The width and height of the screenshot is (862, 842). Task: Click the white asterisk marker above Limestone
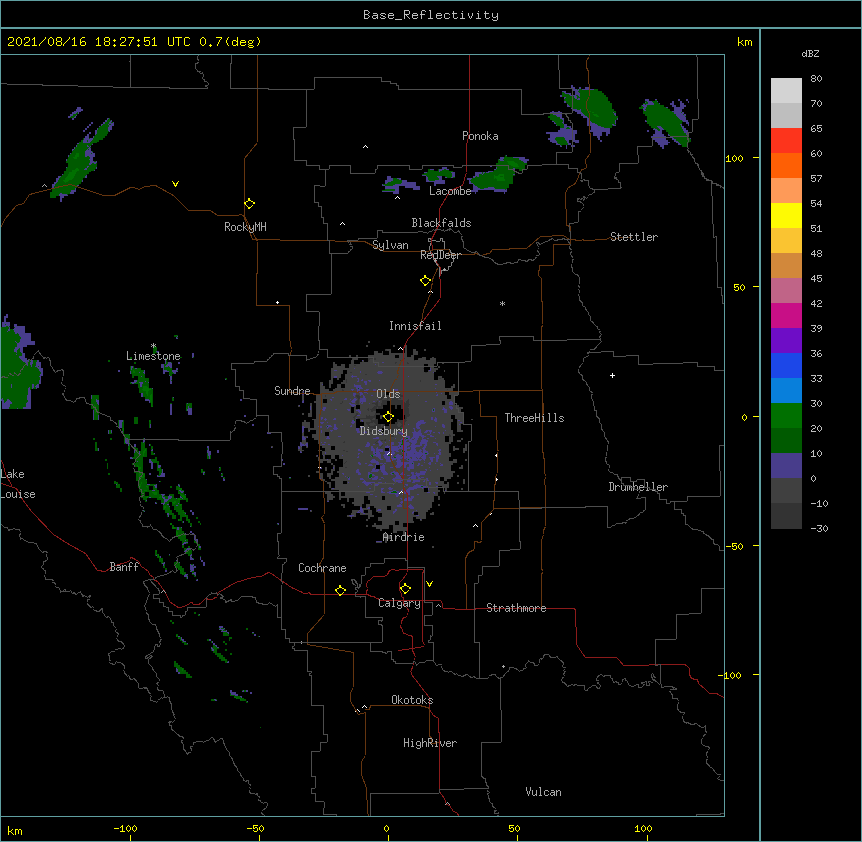153,346
